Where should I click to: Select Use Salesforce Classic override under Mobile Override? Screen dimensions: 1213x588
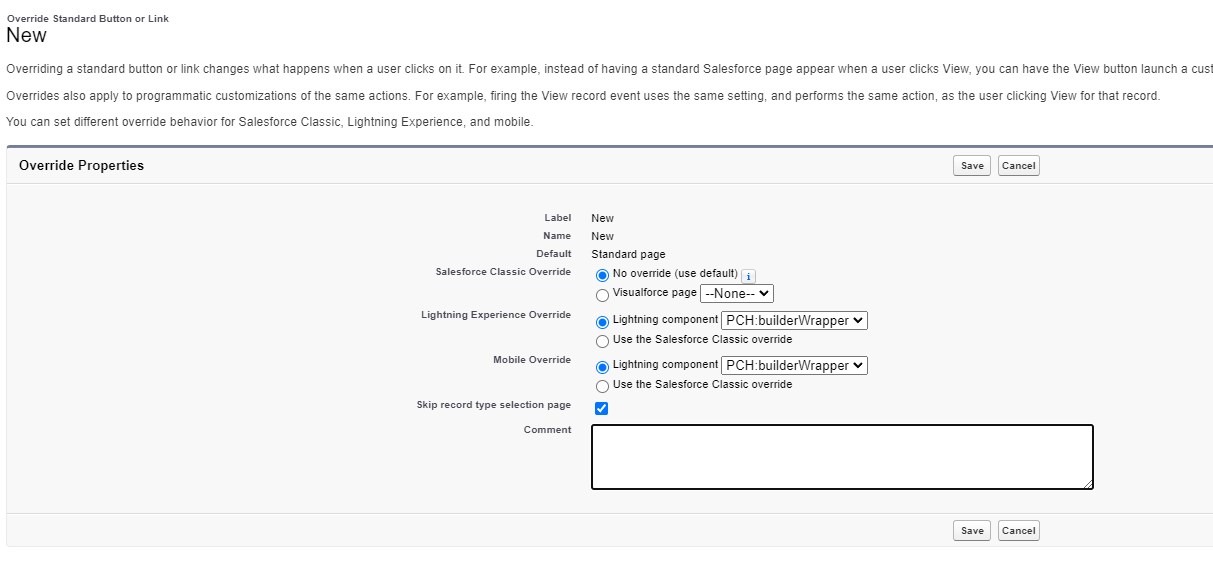coord(602,386)
